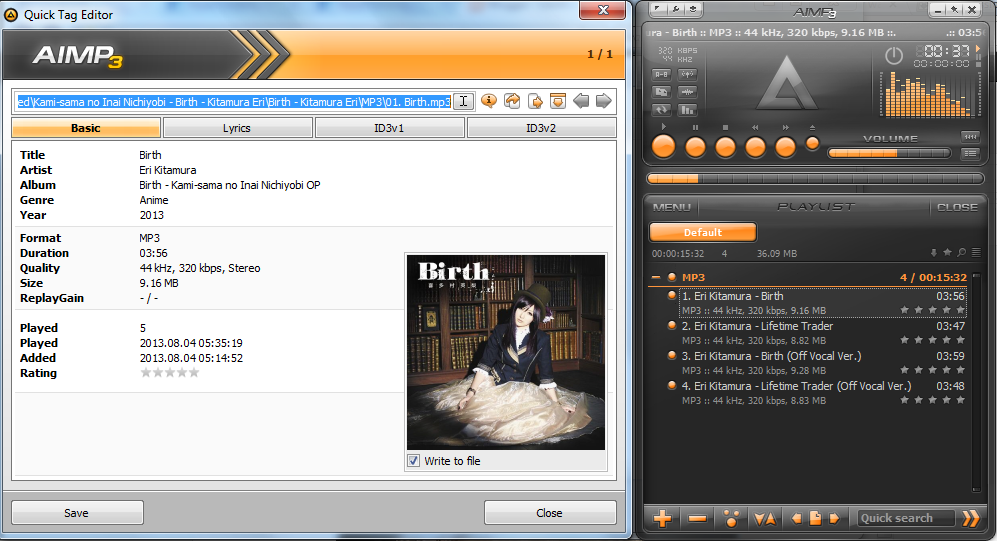This screenshot has width=997, height=541.
Task: Select the Default playlist tab
Action: 703,232
